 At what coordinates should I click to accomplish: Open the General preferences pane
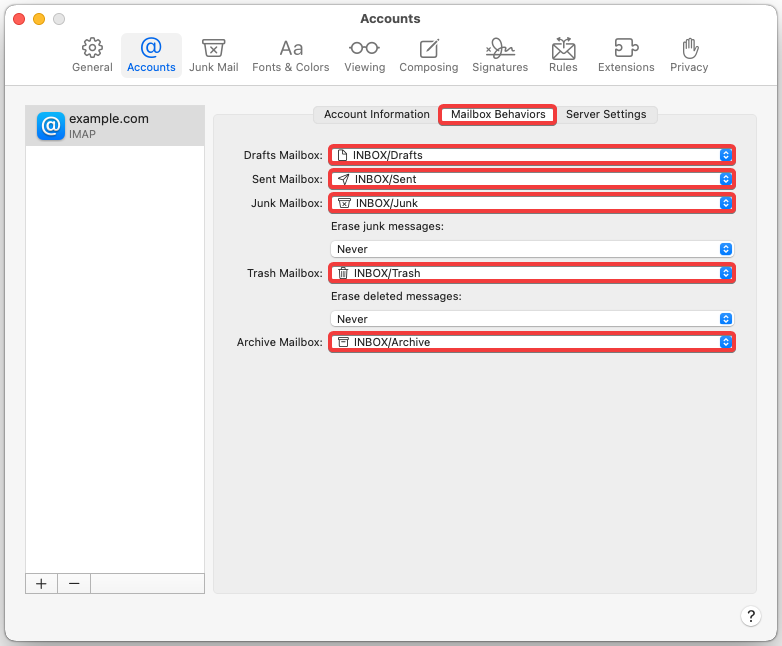(x=92, y=55)
